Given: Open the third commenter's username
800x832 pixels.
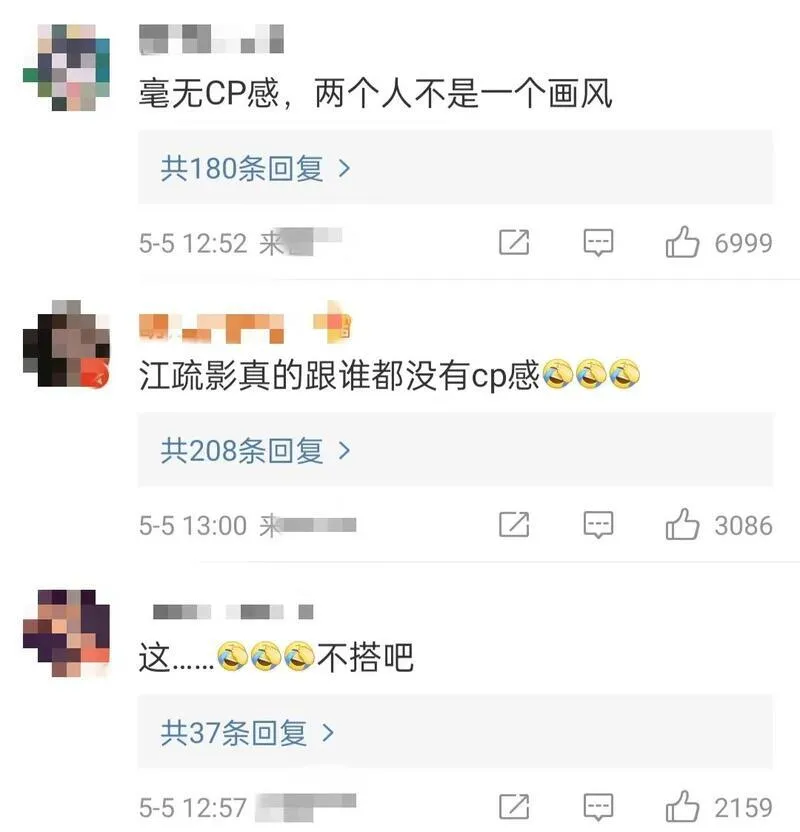Looking at the screenshot, I should tap(233, 612).
